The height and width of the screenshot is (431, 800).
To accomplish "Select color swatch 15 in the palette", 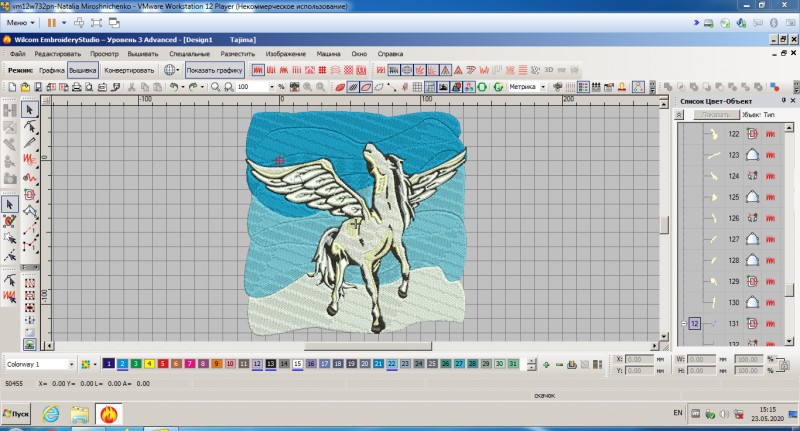I will 297,364.
